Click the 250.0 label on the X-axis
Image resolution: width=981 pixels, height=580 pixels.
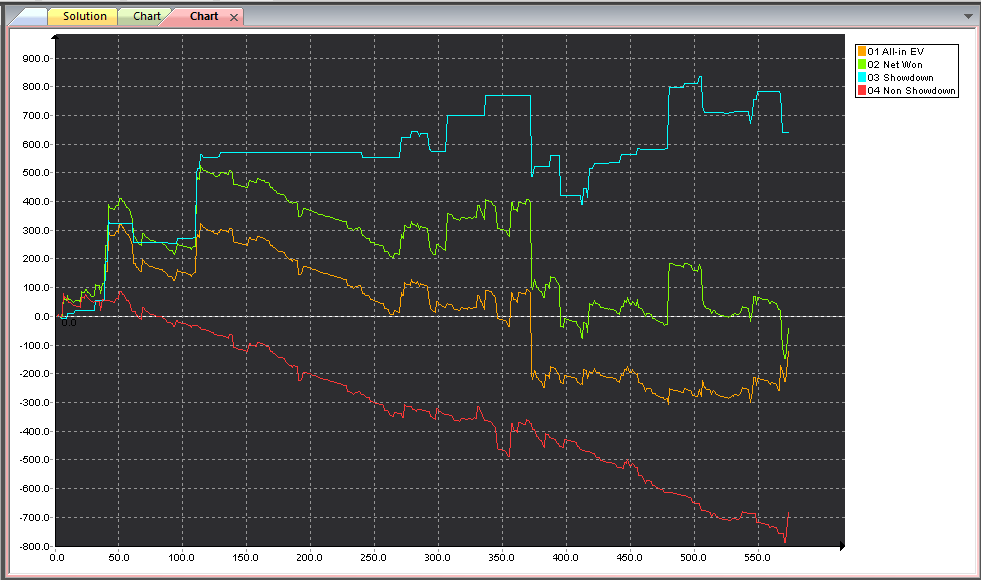tap(375, 558)
